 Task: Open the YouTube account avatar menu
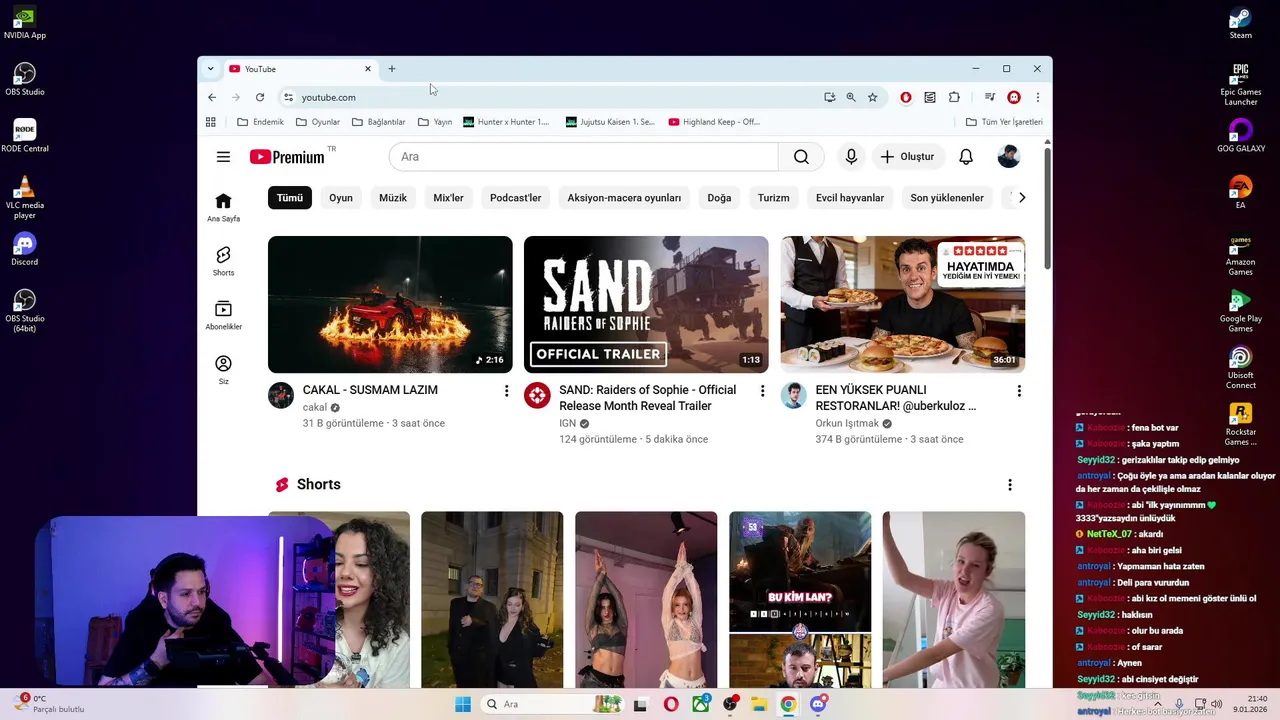pos(1008,157)
